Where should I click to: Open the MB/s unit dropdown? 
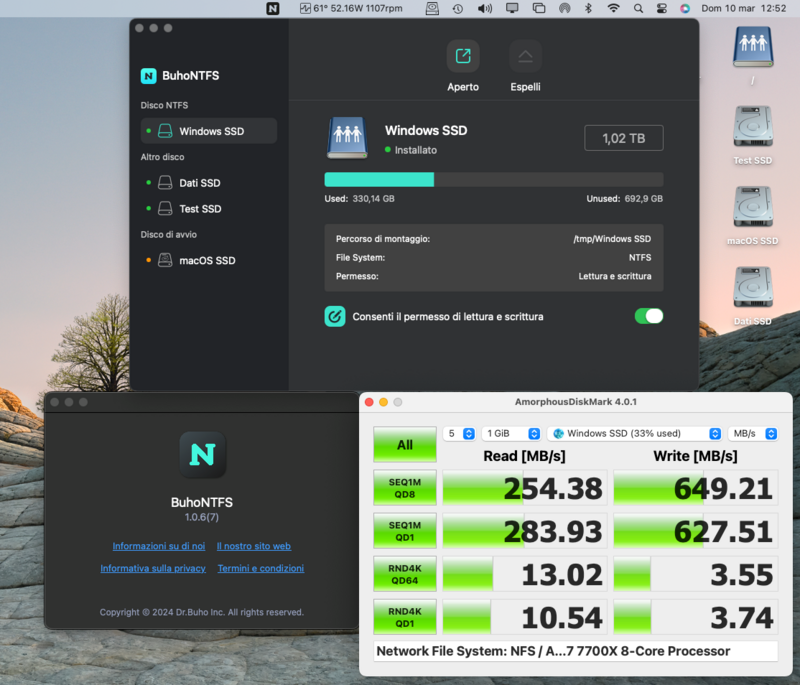[753, 434]
